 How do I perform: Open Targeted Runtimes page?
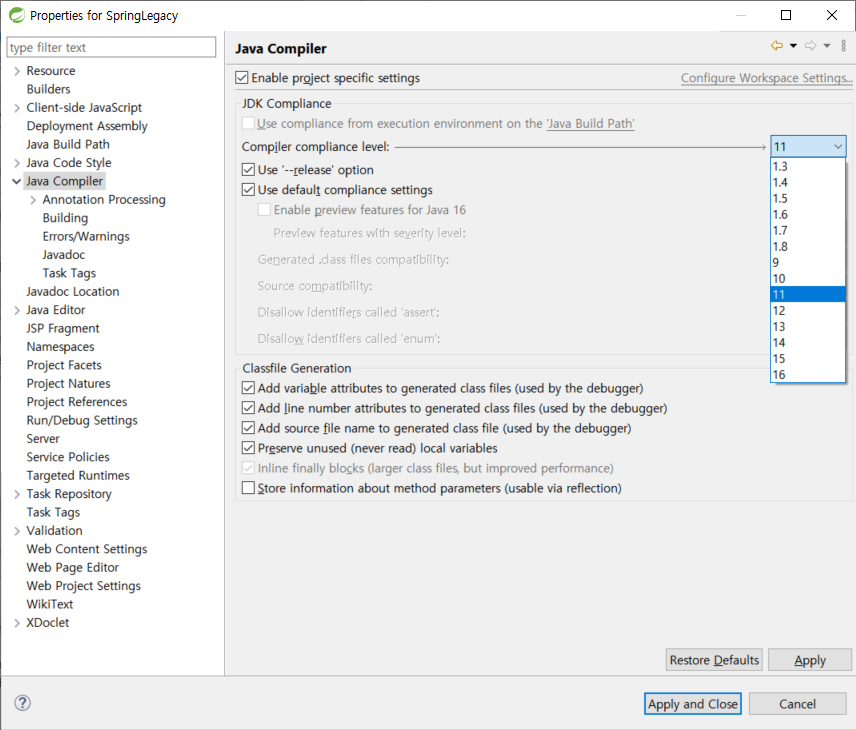78,476
